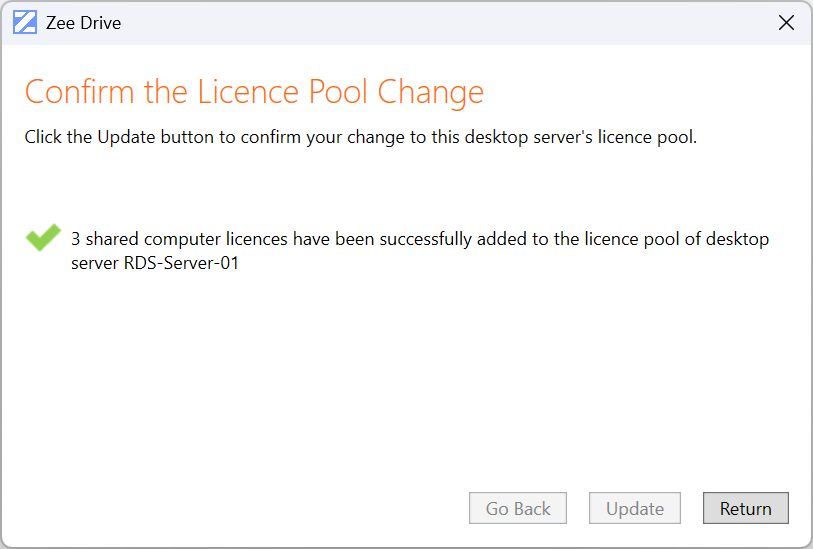Click the "Zee Drive" window title text
Viewport: 813px width, 549px height.
(x=83, y=23)
